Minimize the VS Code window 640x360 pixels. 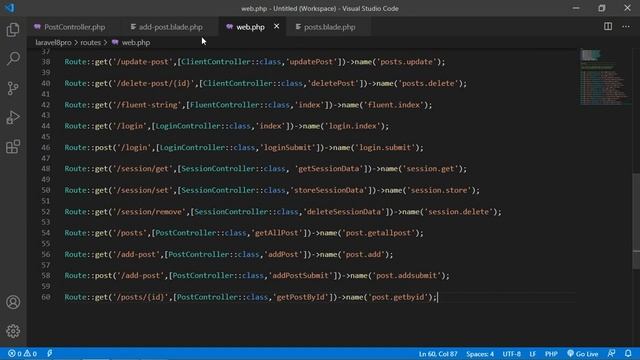[x=576, y=8]
